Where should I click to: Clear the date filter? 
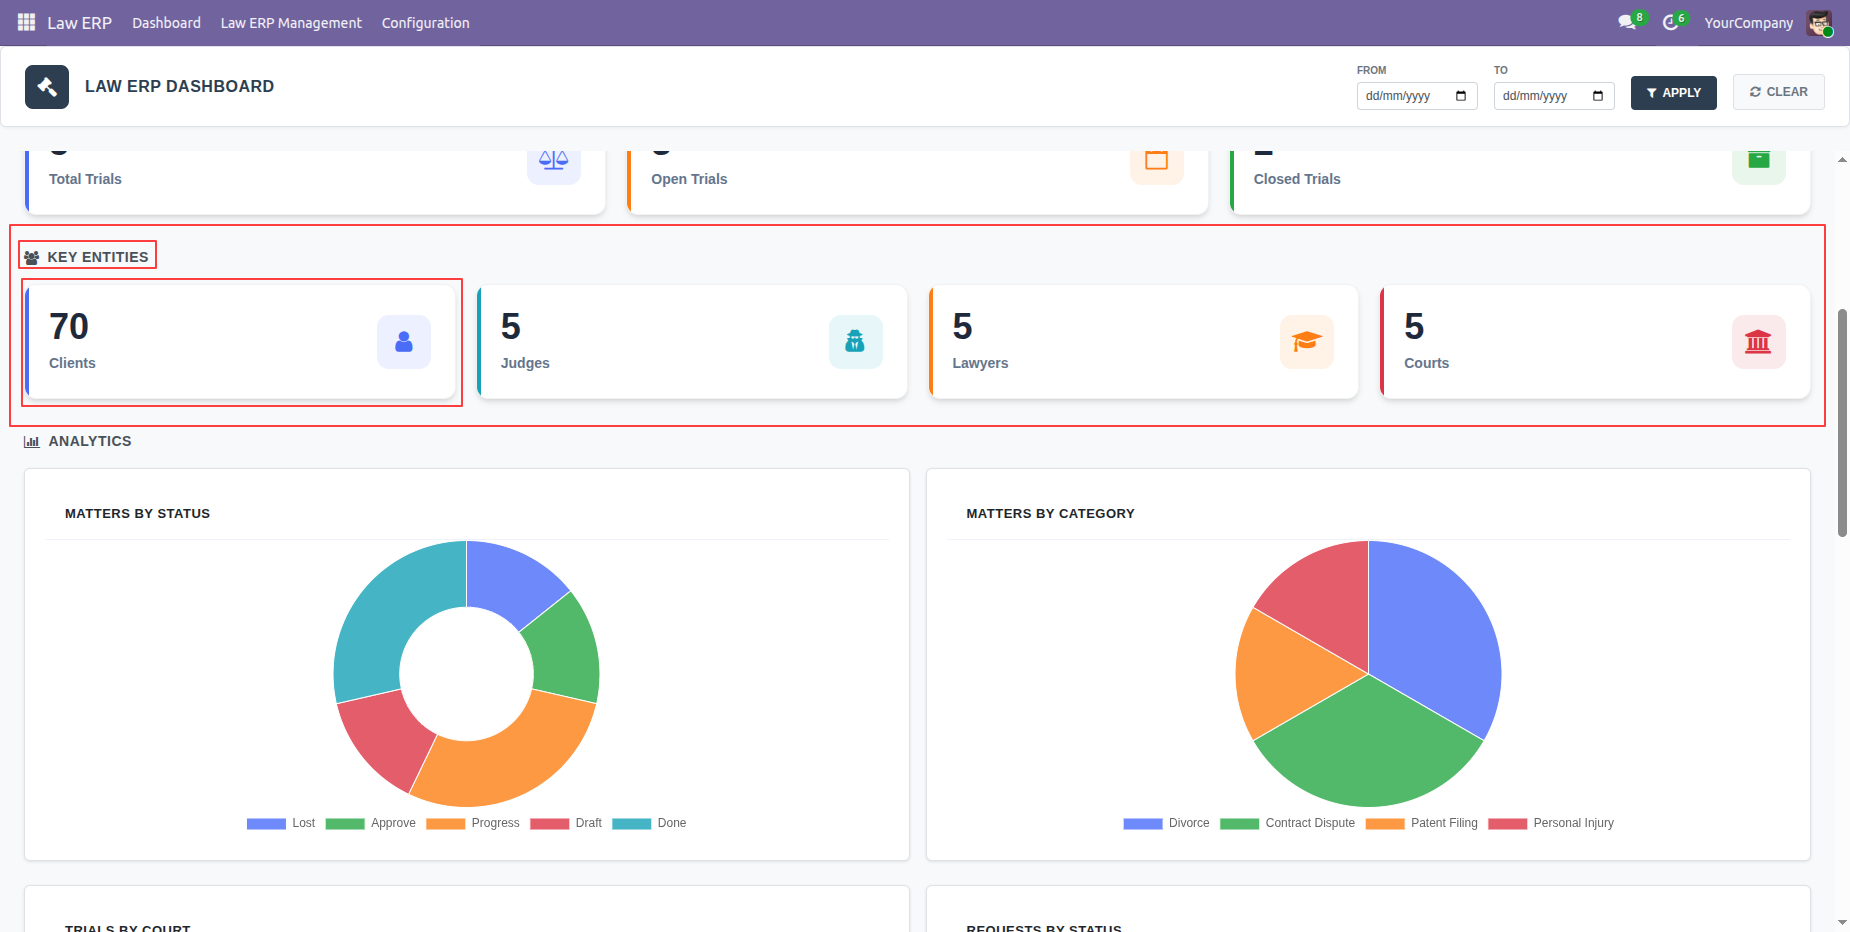1778,92
